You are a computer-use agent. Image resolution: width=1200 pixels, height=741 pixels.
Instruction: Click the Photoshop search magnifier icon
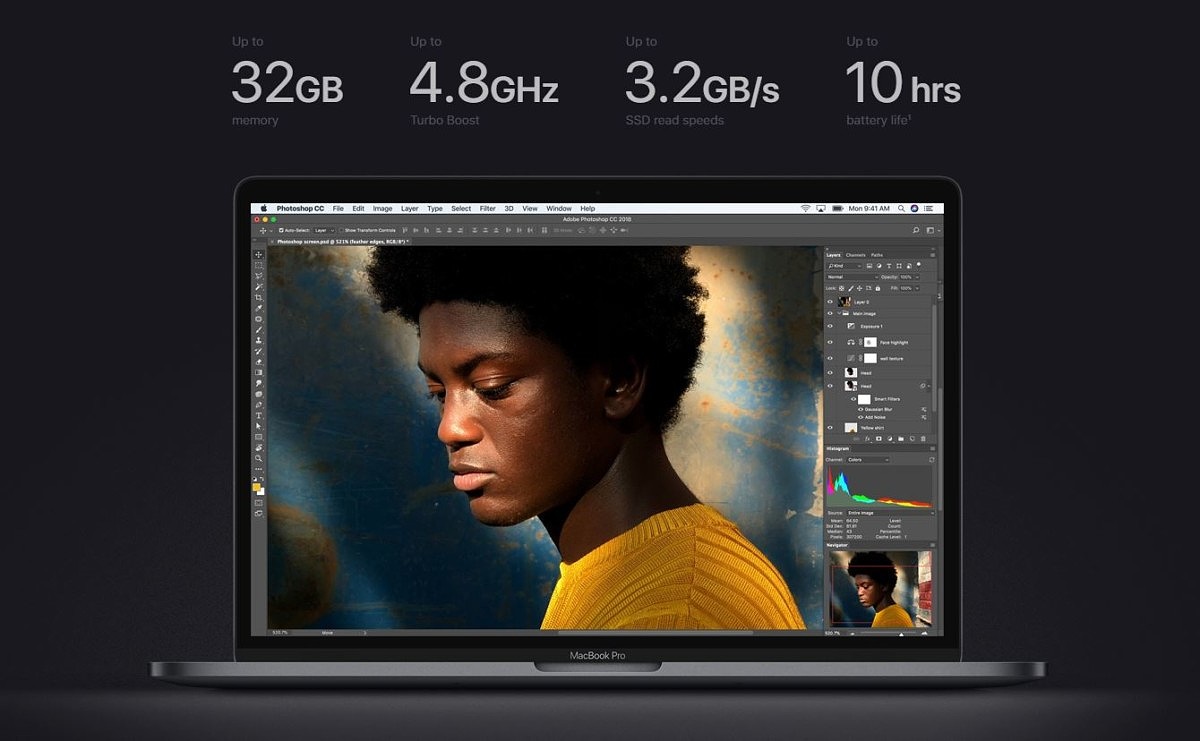pyautogui.click(x=916, y=230)
